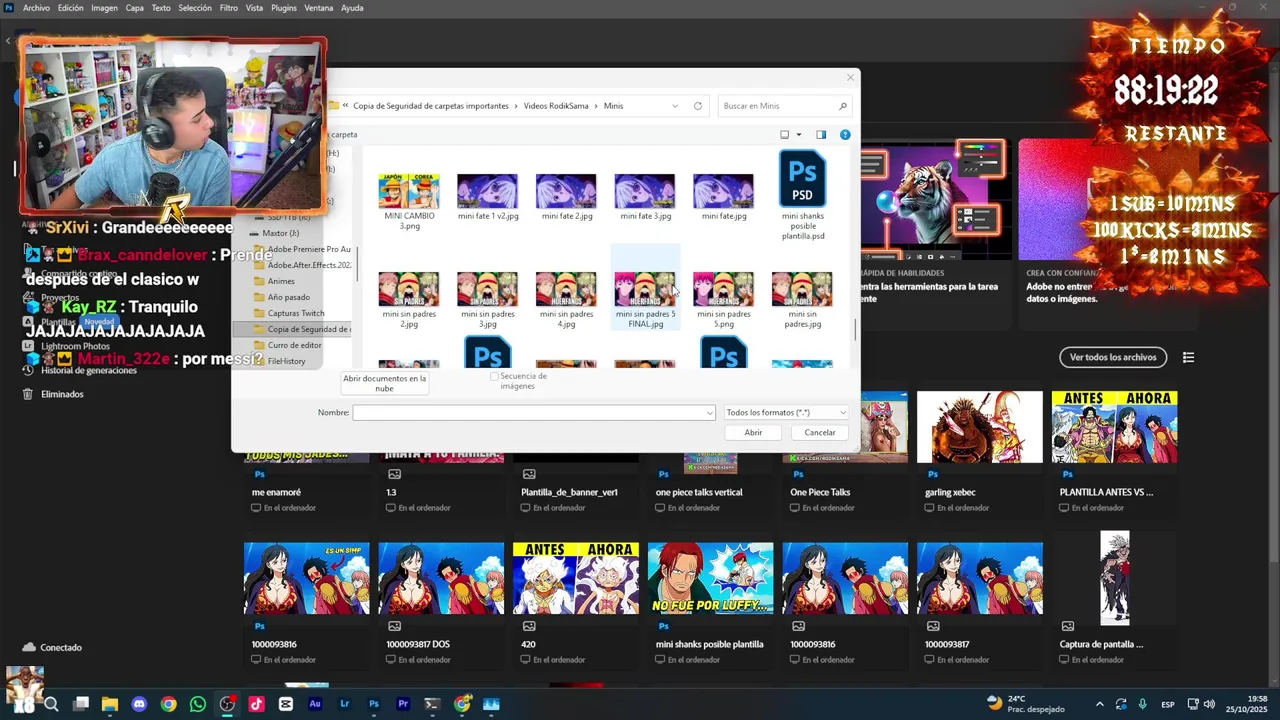Open the garling xebec recent file
Image resolution: width=1280 pixels, height=720 pixels.
[979, 450]
